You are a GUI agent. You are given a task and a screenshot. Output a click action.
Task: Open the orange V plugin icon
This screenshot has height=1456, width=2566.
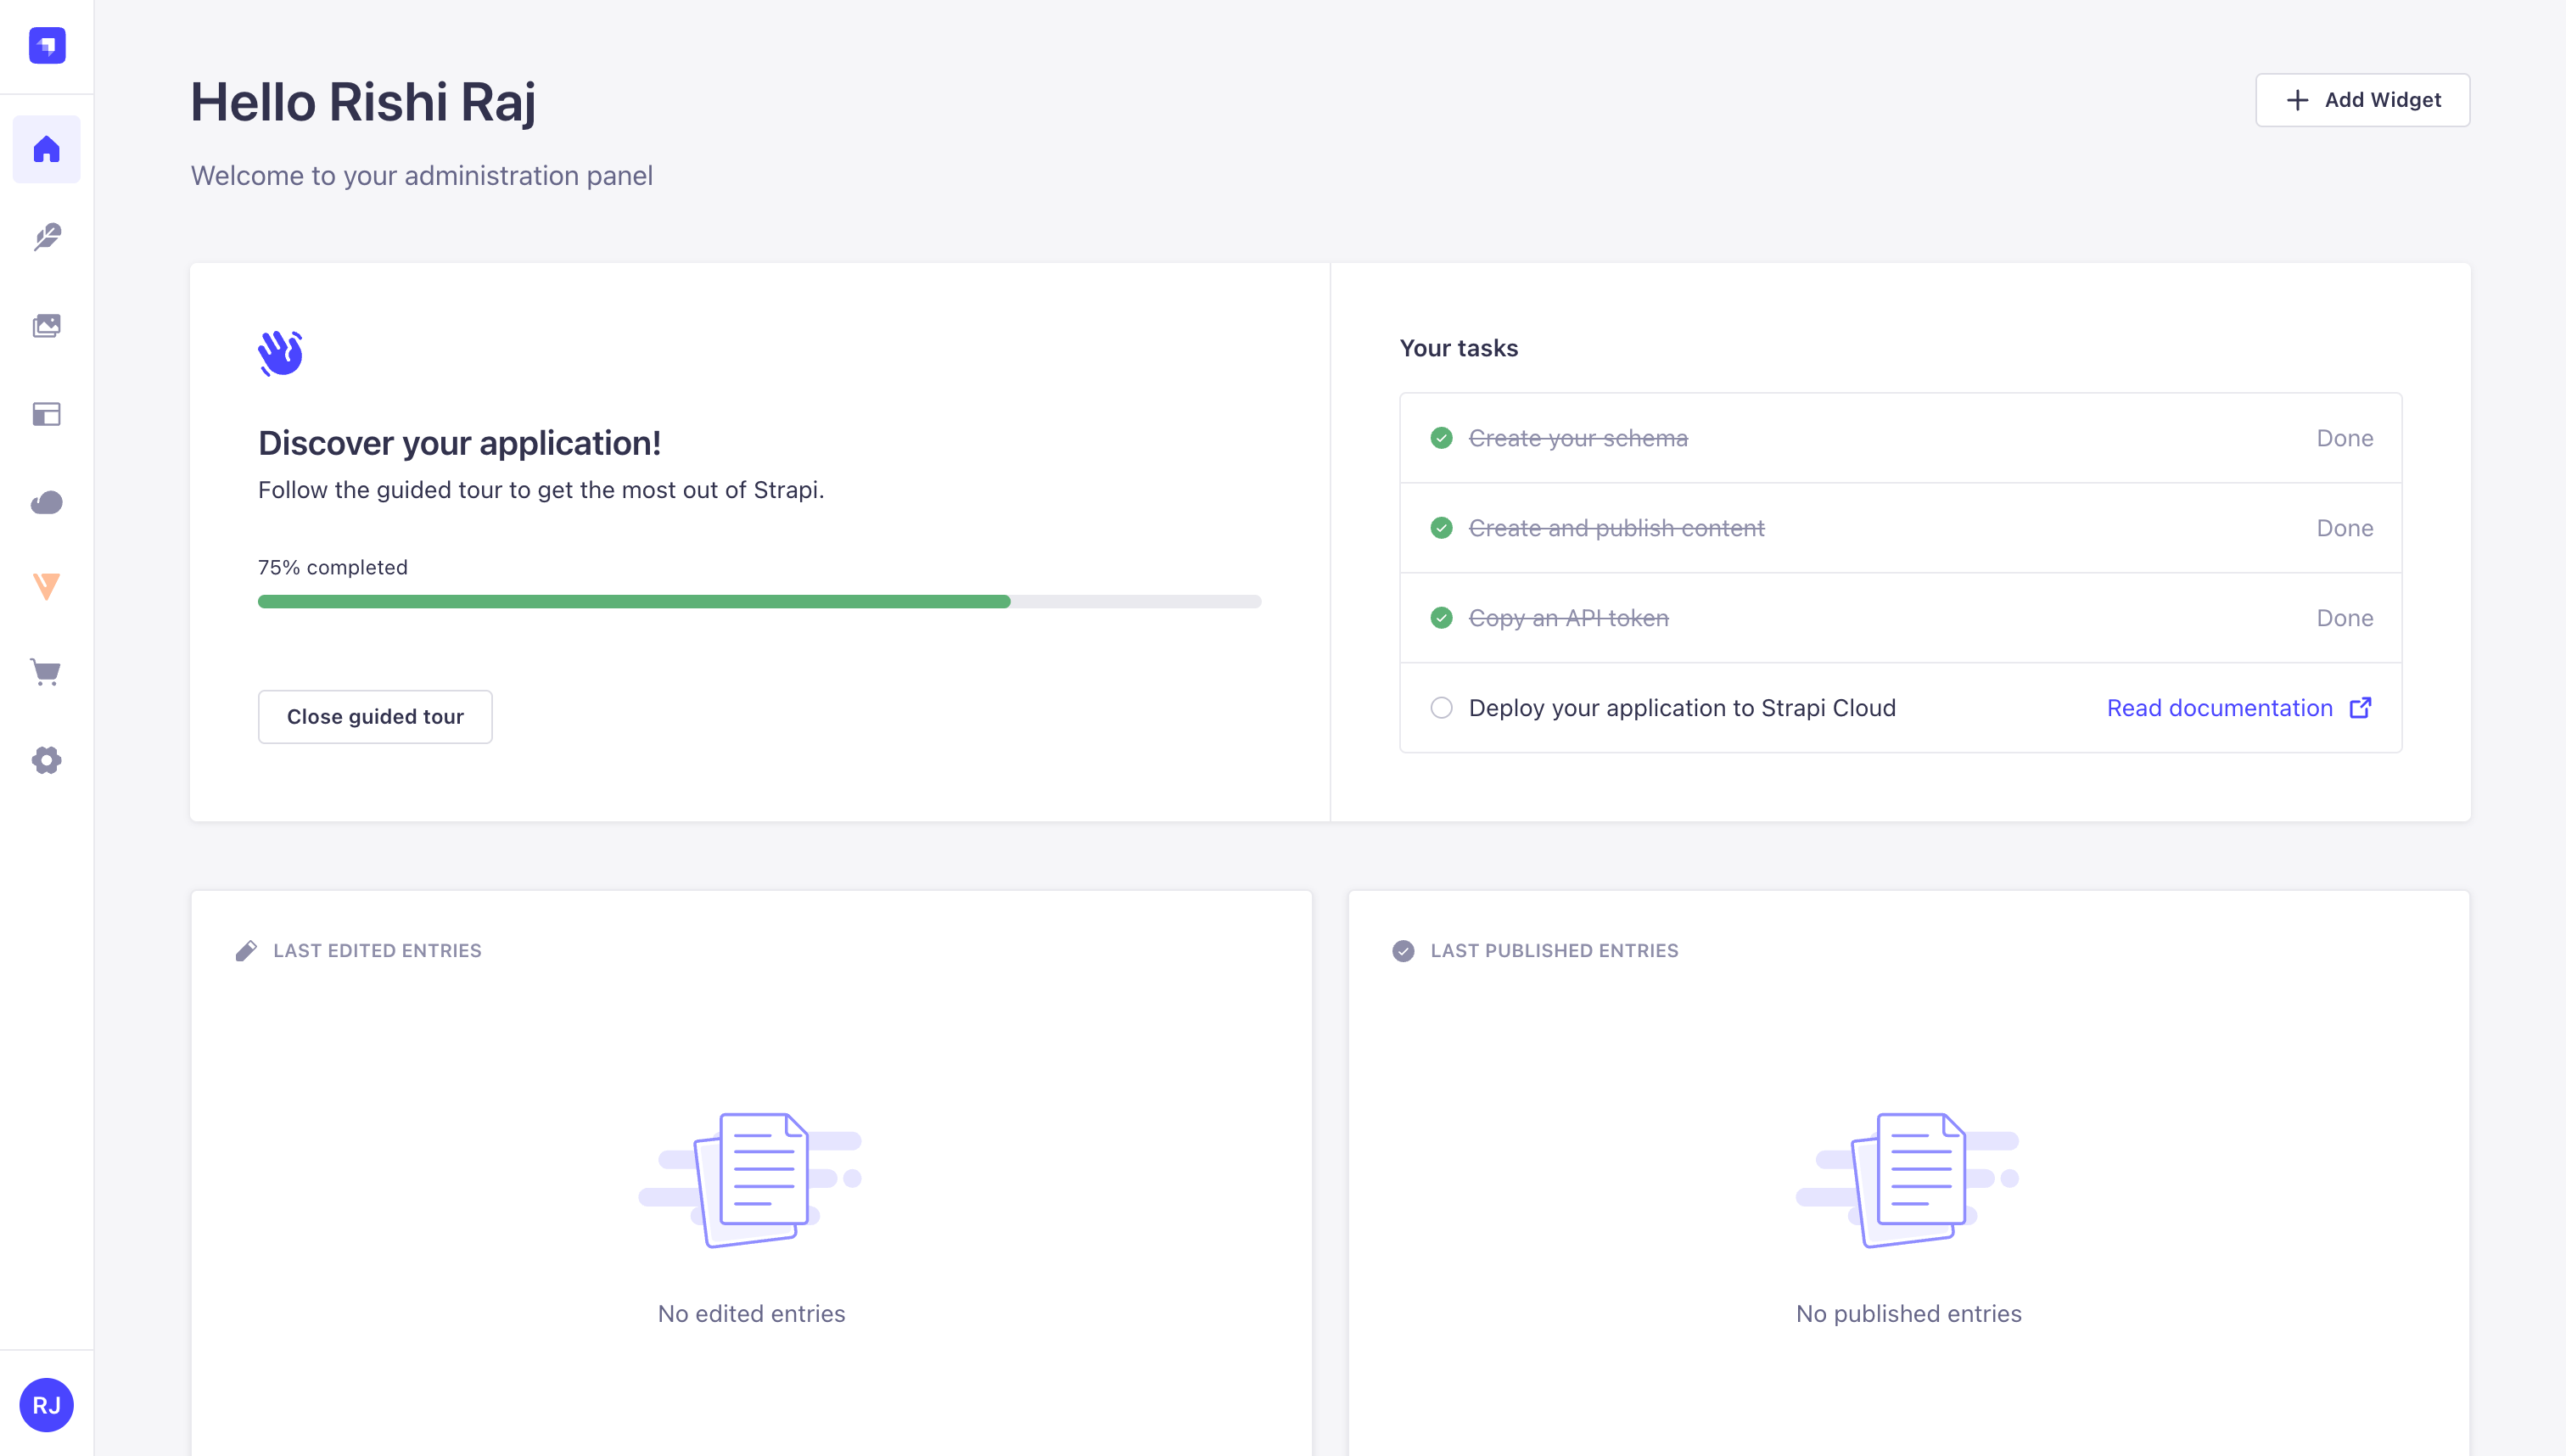click(x=47, y=586)
